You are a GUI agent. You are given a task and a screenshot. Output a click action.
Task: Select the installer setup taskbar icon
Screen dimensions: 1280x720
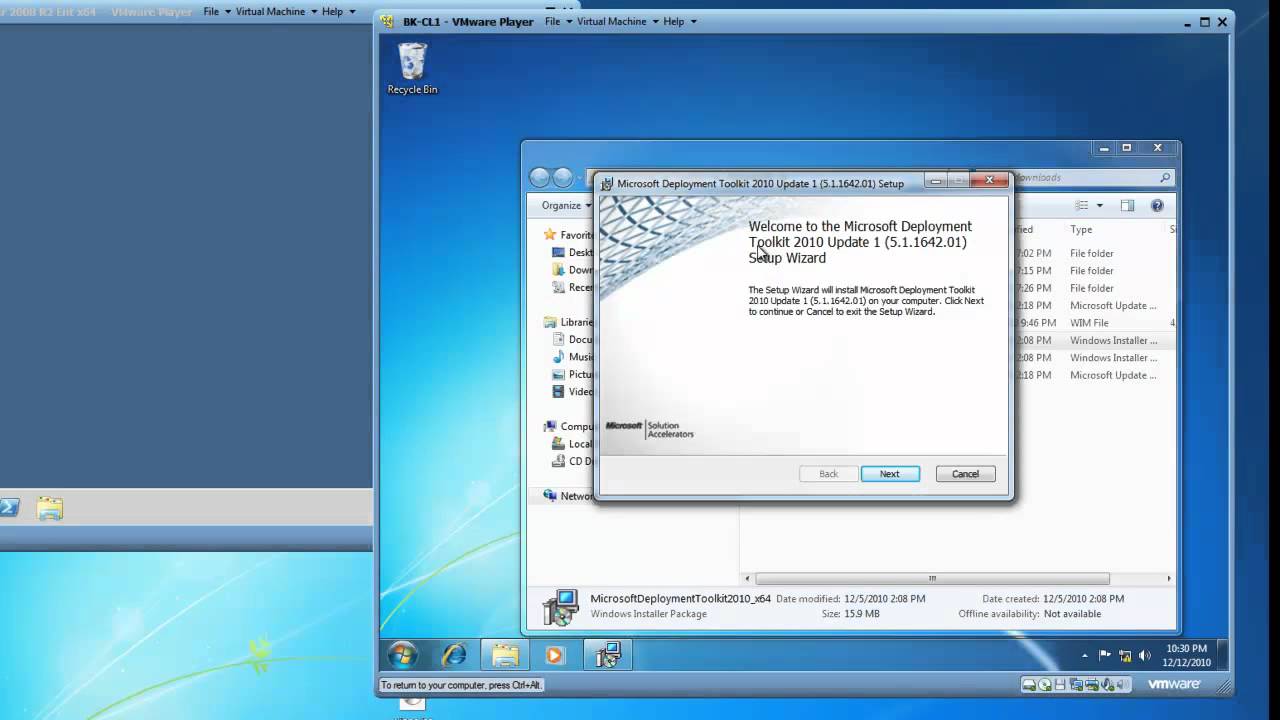[608, 655]
